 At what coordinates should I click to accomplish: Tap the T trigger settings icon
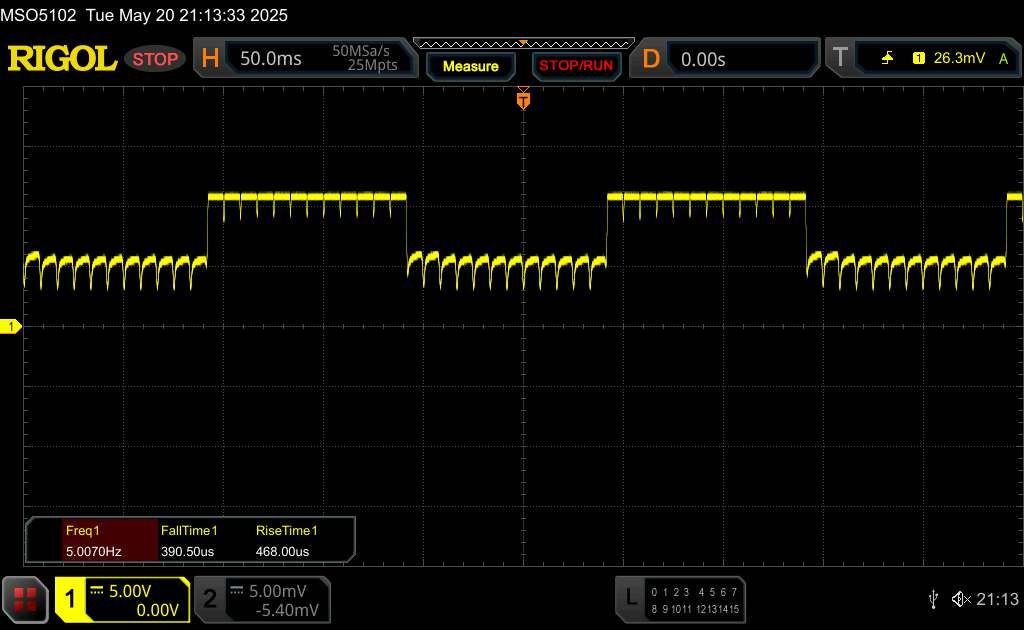[x=840, y=59]
